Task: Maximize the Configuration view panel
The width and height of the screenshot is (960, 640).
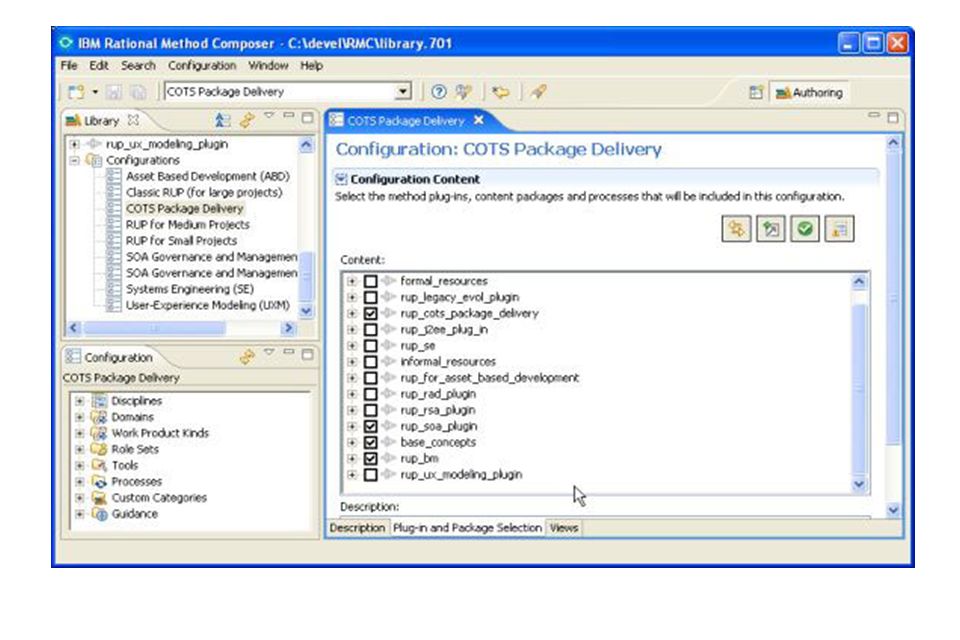Action: pyautogui.click(x=307, y=354)
